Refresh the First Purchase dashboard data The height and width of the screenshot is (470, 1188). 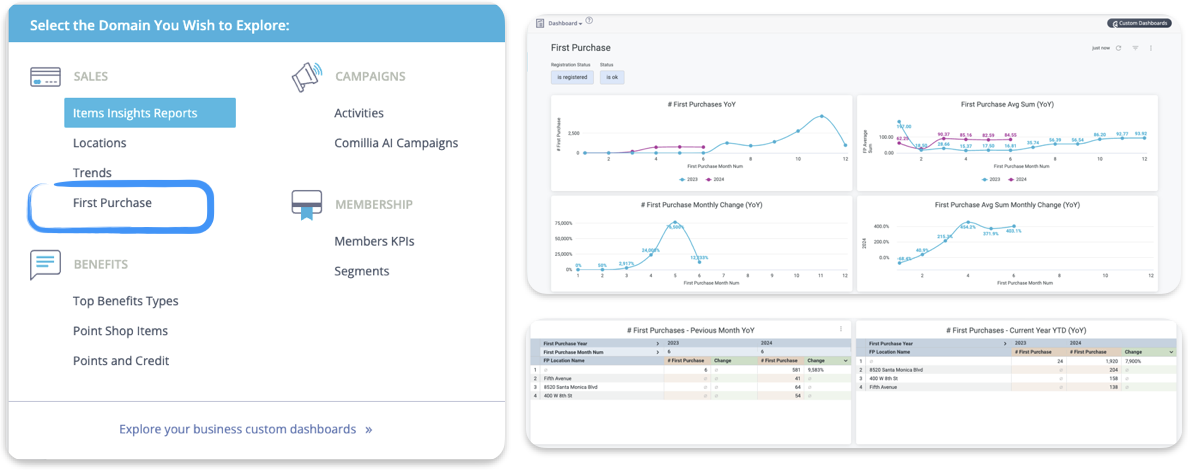click(x=1118, y=48)
